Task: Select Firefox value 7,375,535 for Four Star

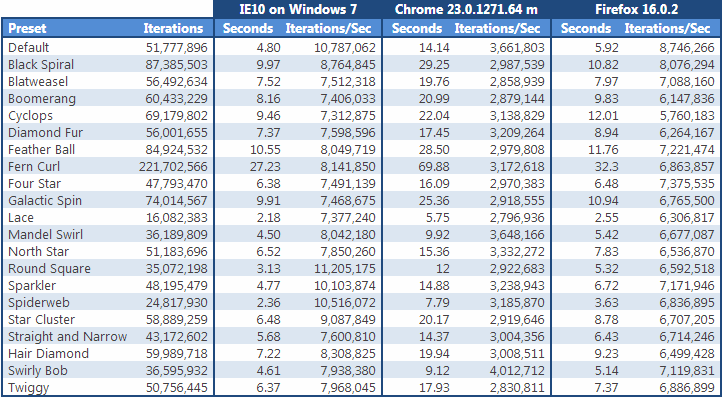Action: 687,184
